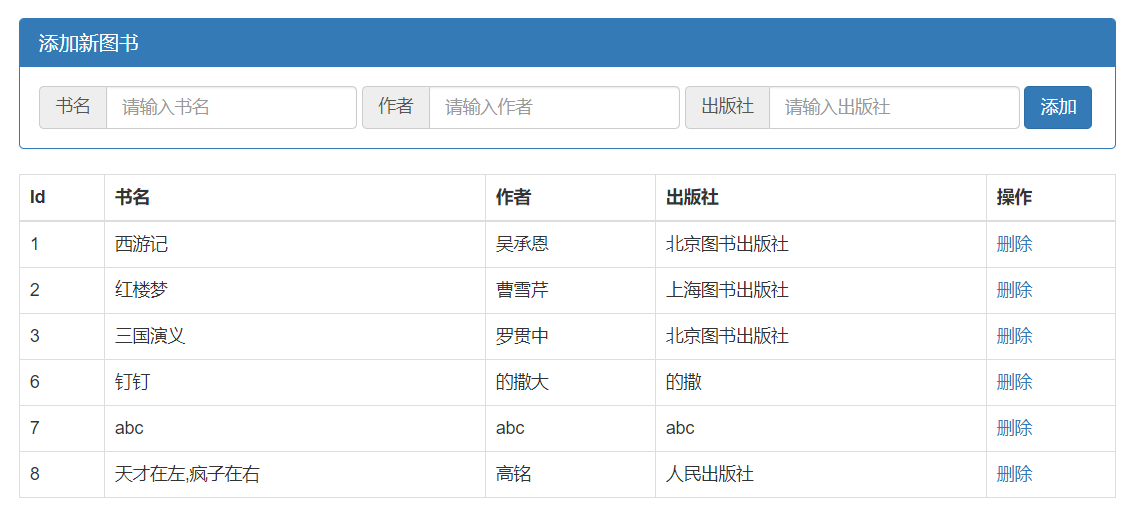Click the 出版社 column header
Screen dimensions: 1134x513
692,198
